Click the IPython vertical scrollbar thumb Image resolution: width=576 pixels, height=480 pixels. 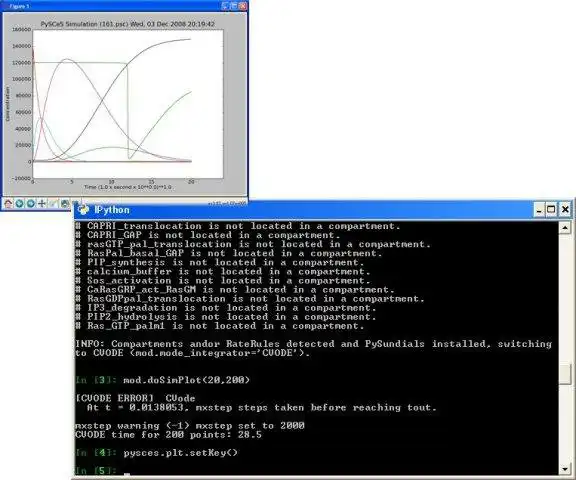[565, 373]
